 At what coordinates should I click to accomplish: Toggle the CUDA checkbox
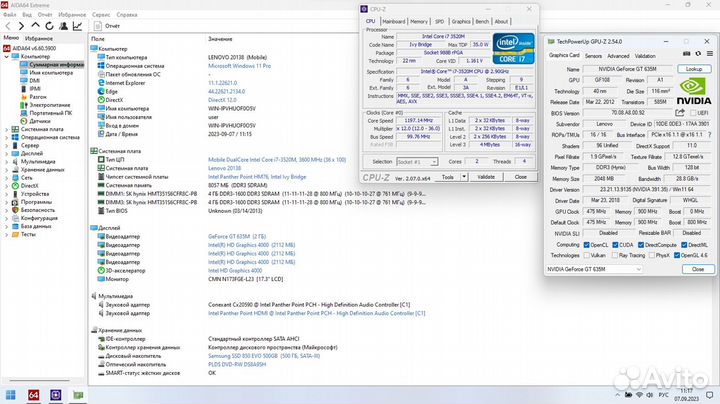click(615, 245)
